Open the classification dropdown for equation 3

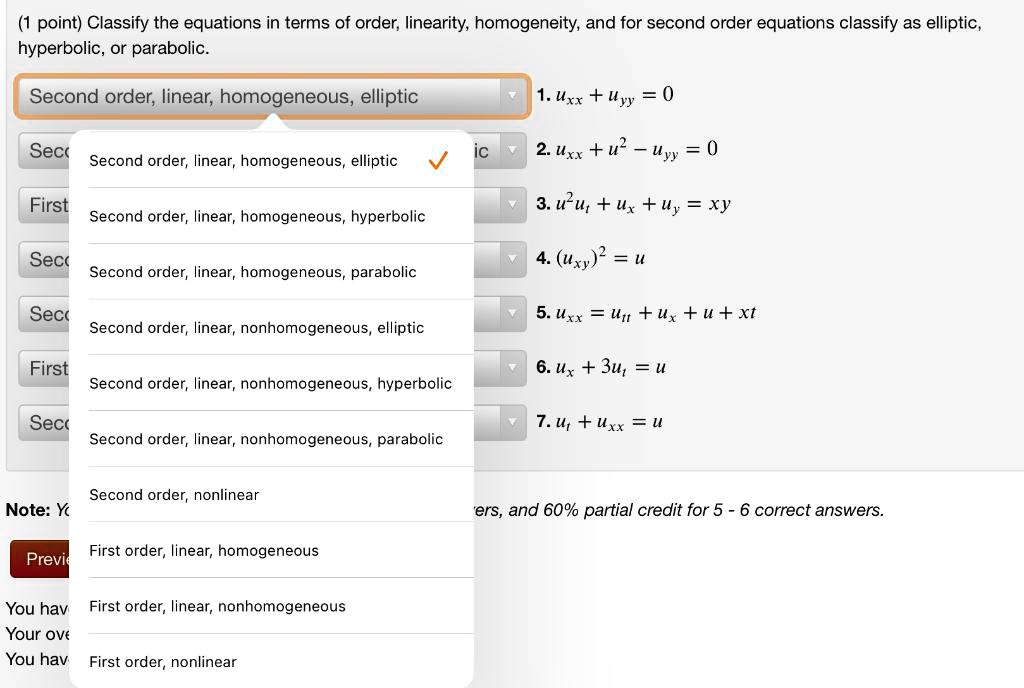coord(512,205)
